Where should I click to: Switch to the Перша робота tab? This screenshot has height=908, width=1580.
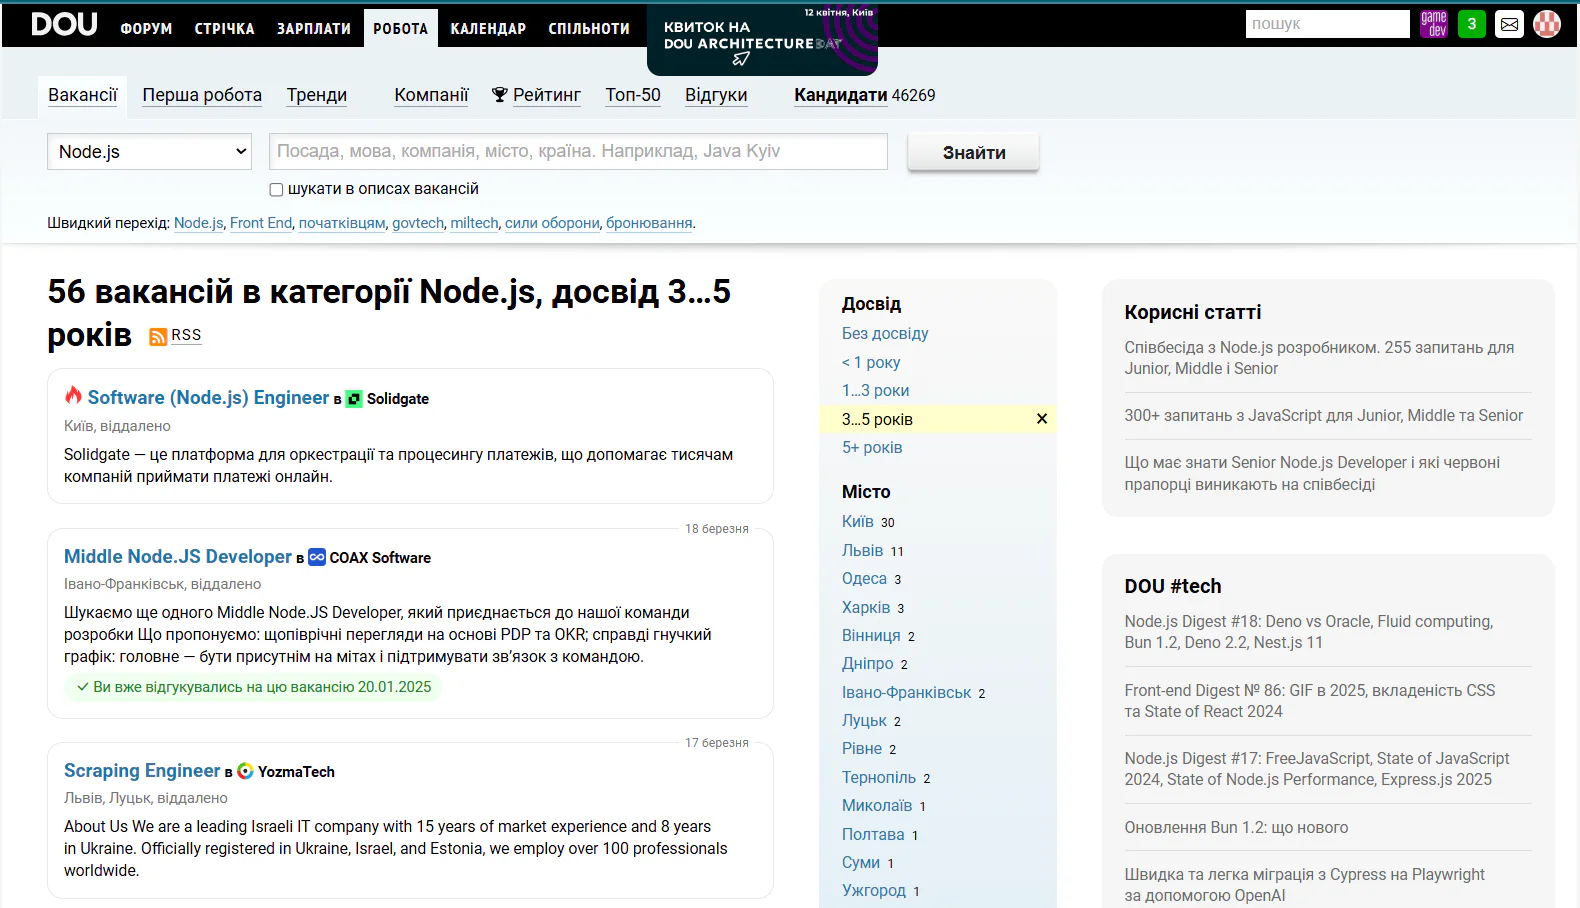[202, 95]
